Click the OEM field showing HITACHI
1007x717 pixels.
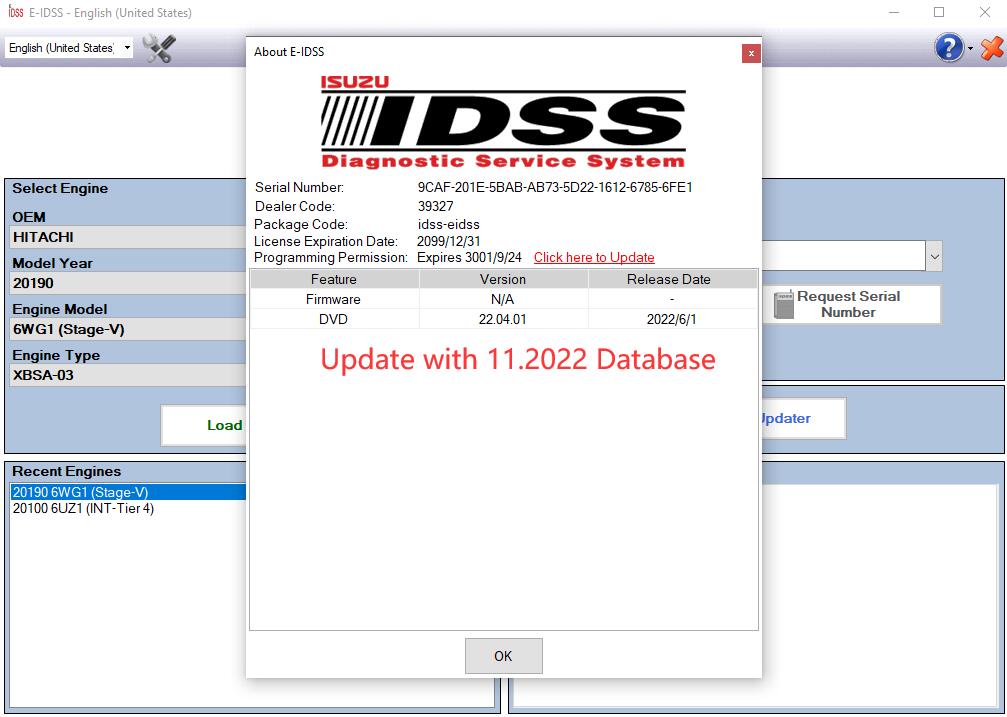pyautogui.click(x=128, y=237)
